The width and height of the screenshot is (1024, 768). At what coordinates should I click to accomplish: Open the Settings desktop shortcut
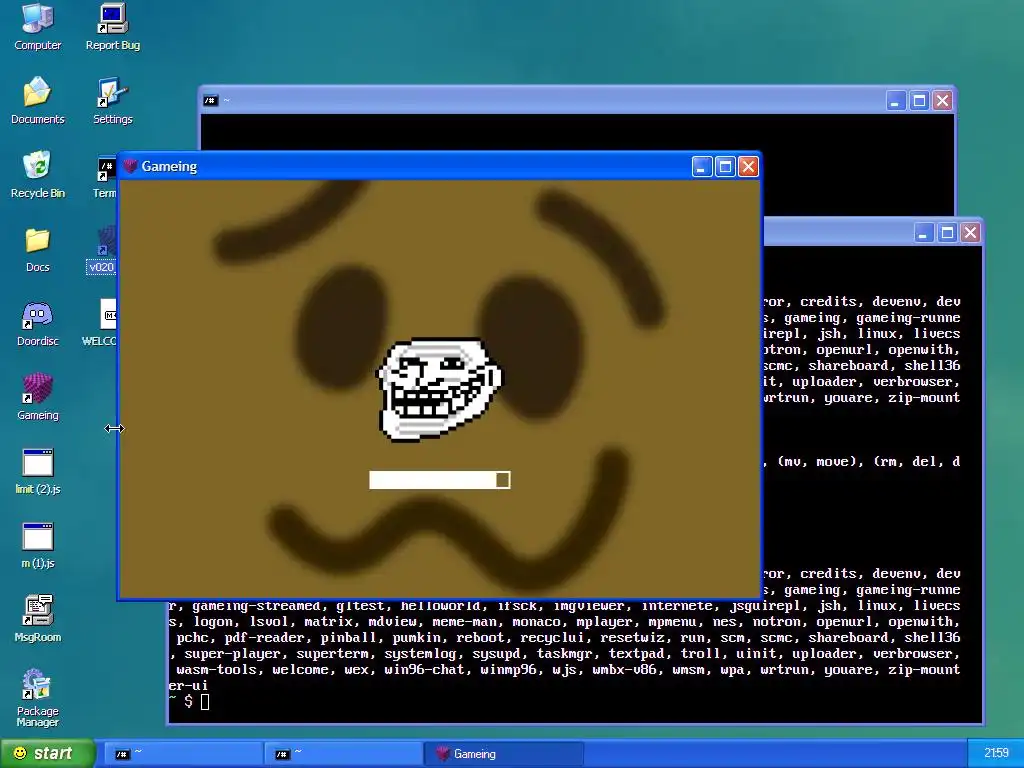(112, 100)
